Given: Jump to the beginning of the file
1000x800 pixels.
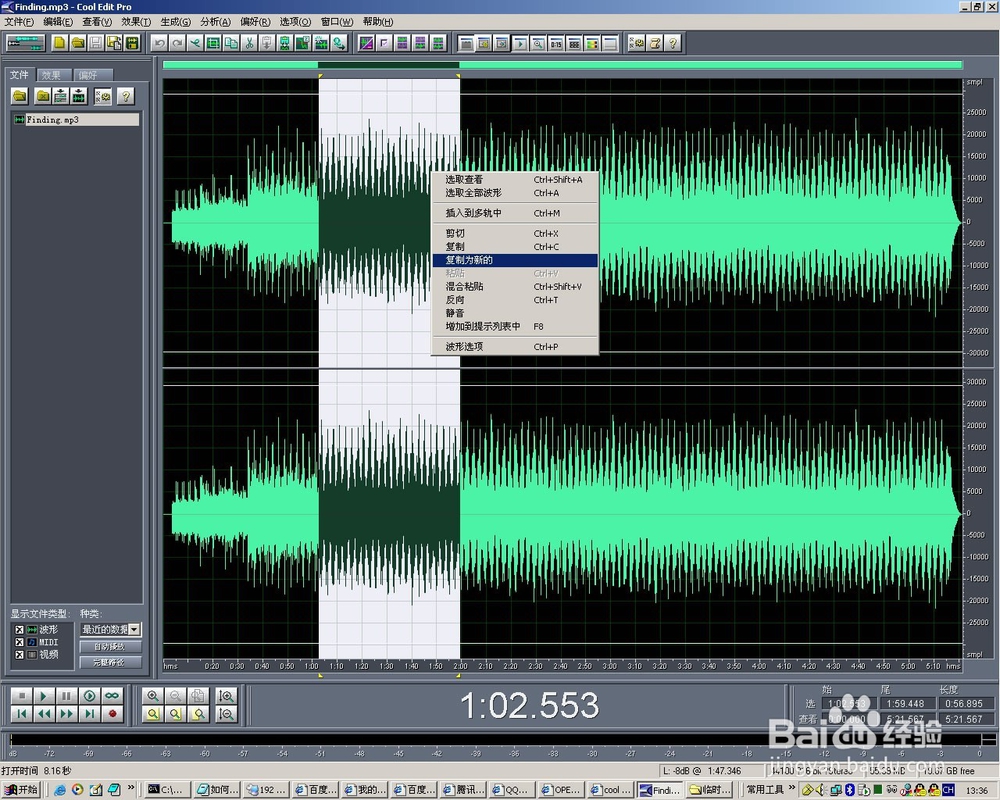Looking at the screenshot, I should [21, 714].
